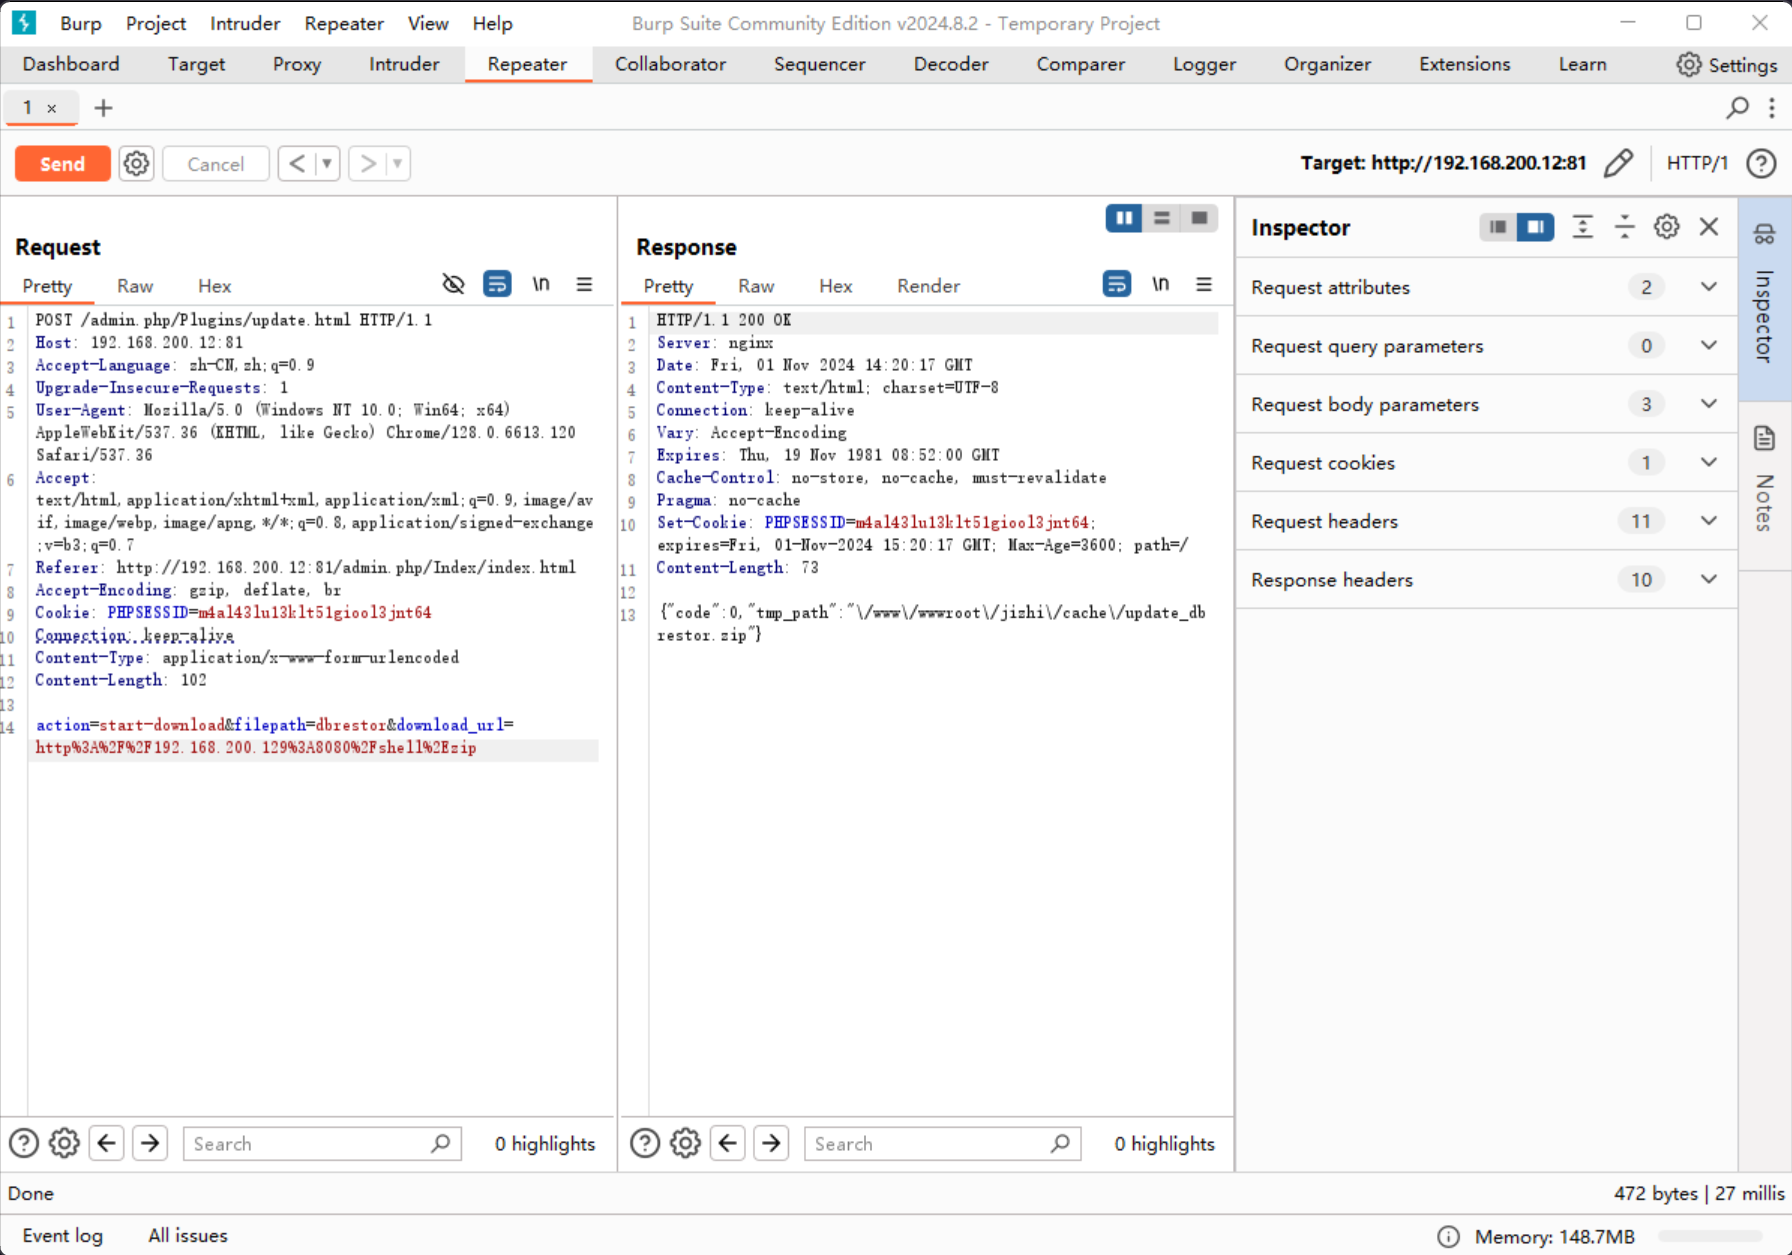Toggle hide non-printable eye icon in Request
This screenshot has width=1792, height=1255.
click(453, 284)
